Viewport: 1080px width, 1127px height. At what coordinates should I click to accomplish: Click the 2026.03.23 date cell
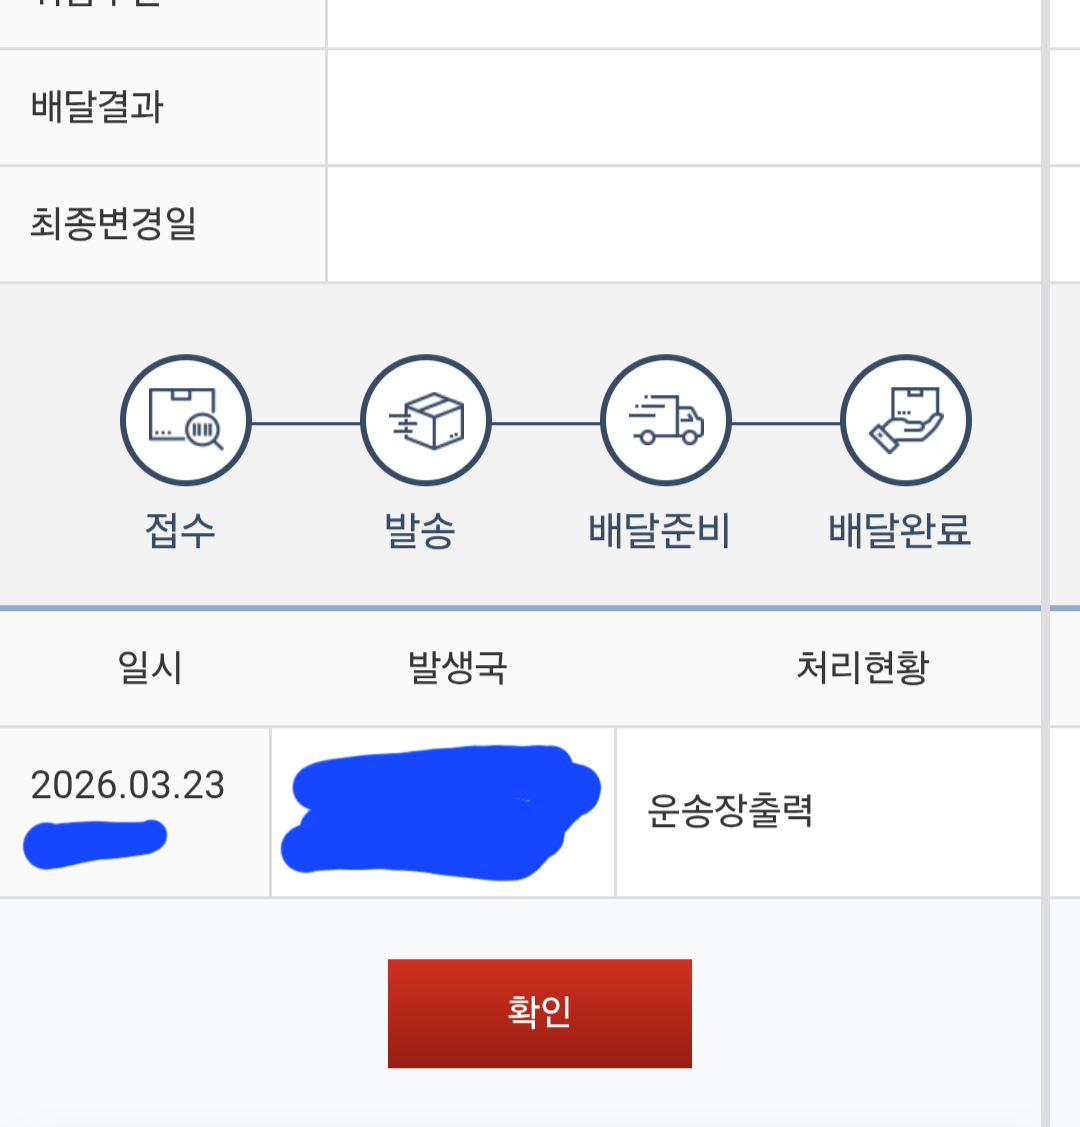click(128, 786)
